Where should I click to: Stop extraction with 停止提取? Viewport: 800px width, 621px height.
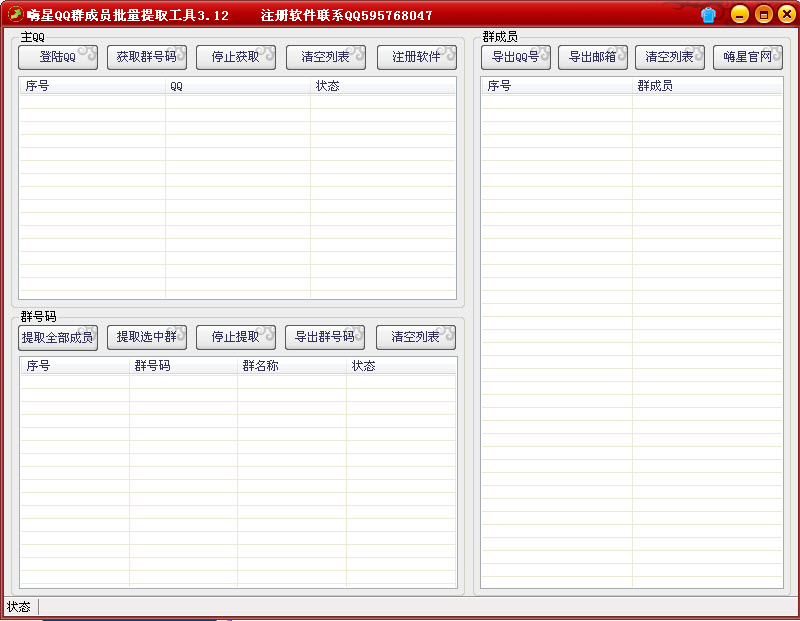tap(236, 337)
